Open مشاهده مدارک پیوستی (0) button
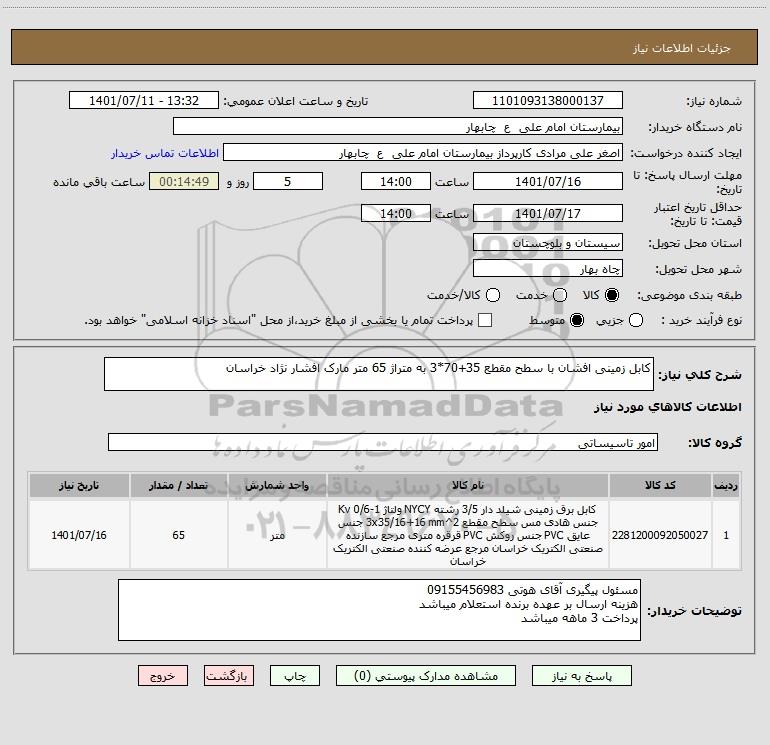 pyautogui.click(x=426, y=676)
